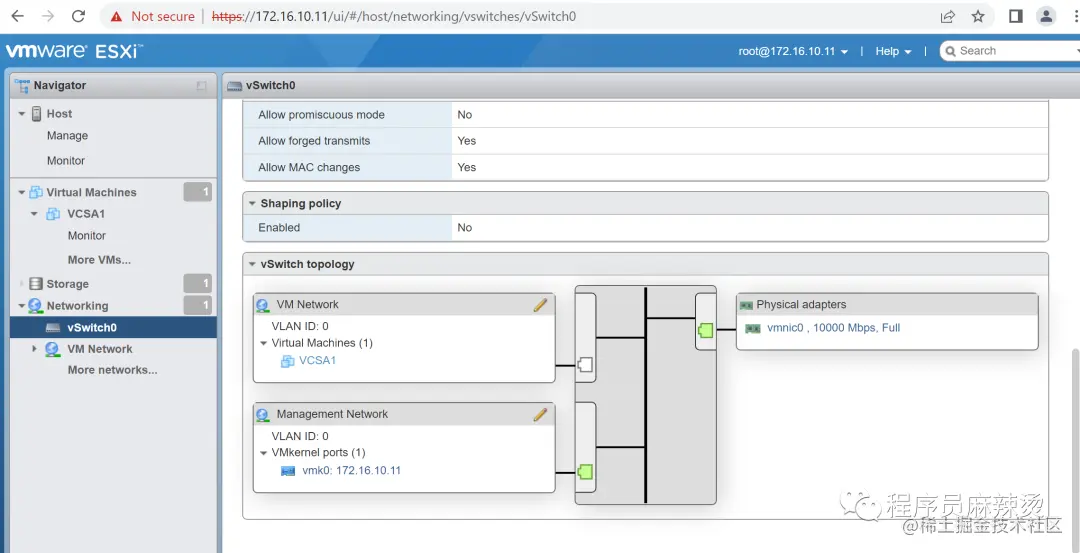Bookmark page with star icon
The width and height of the screenshot is (1080, 553).
tap(978, 17)
